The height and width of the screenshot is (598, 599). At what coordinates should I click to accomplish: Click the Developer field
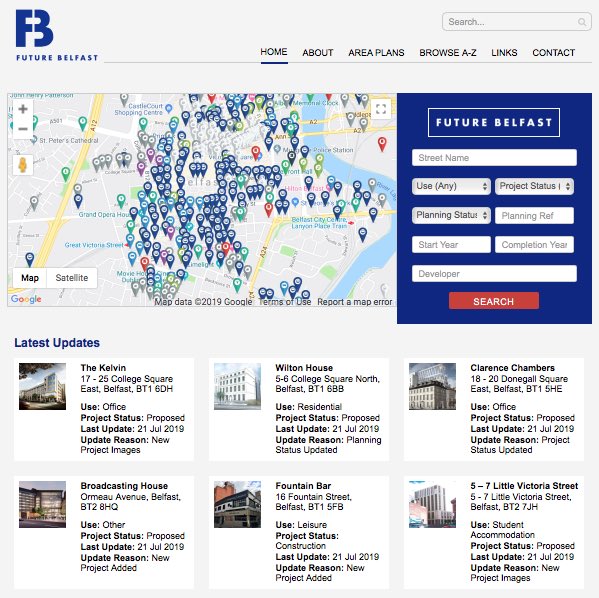pos(494,274)
